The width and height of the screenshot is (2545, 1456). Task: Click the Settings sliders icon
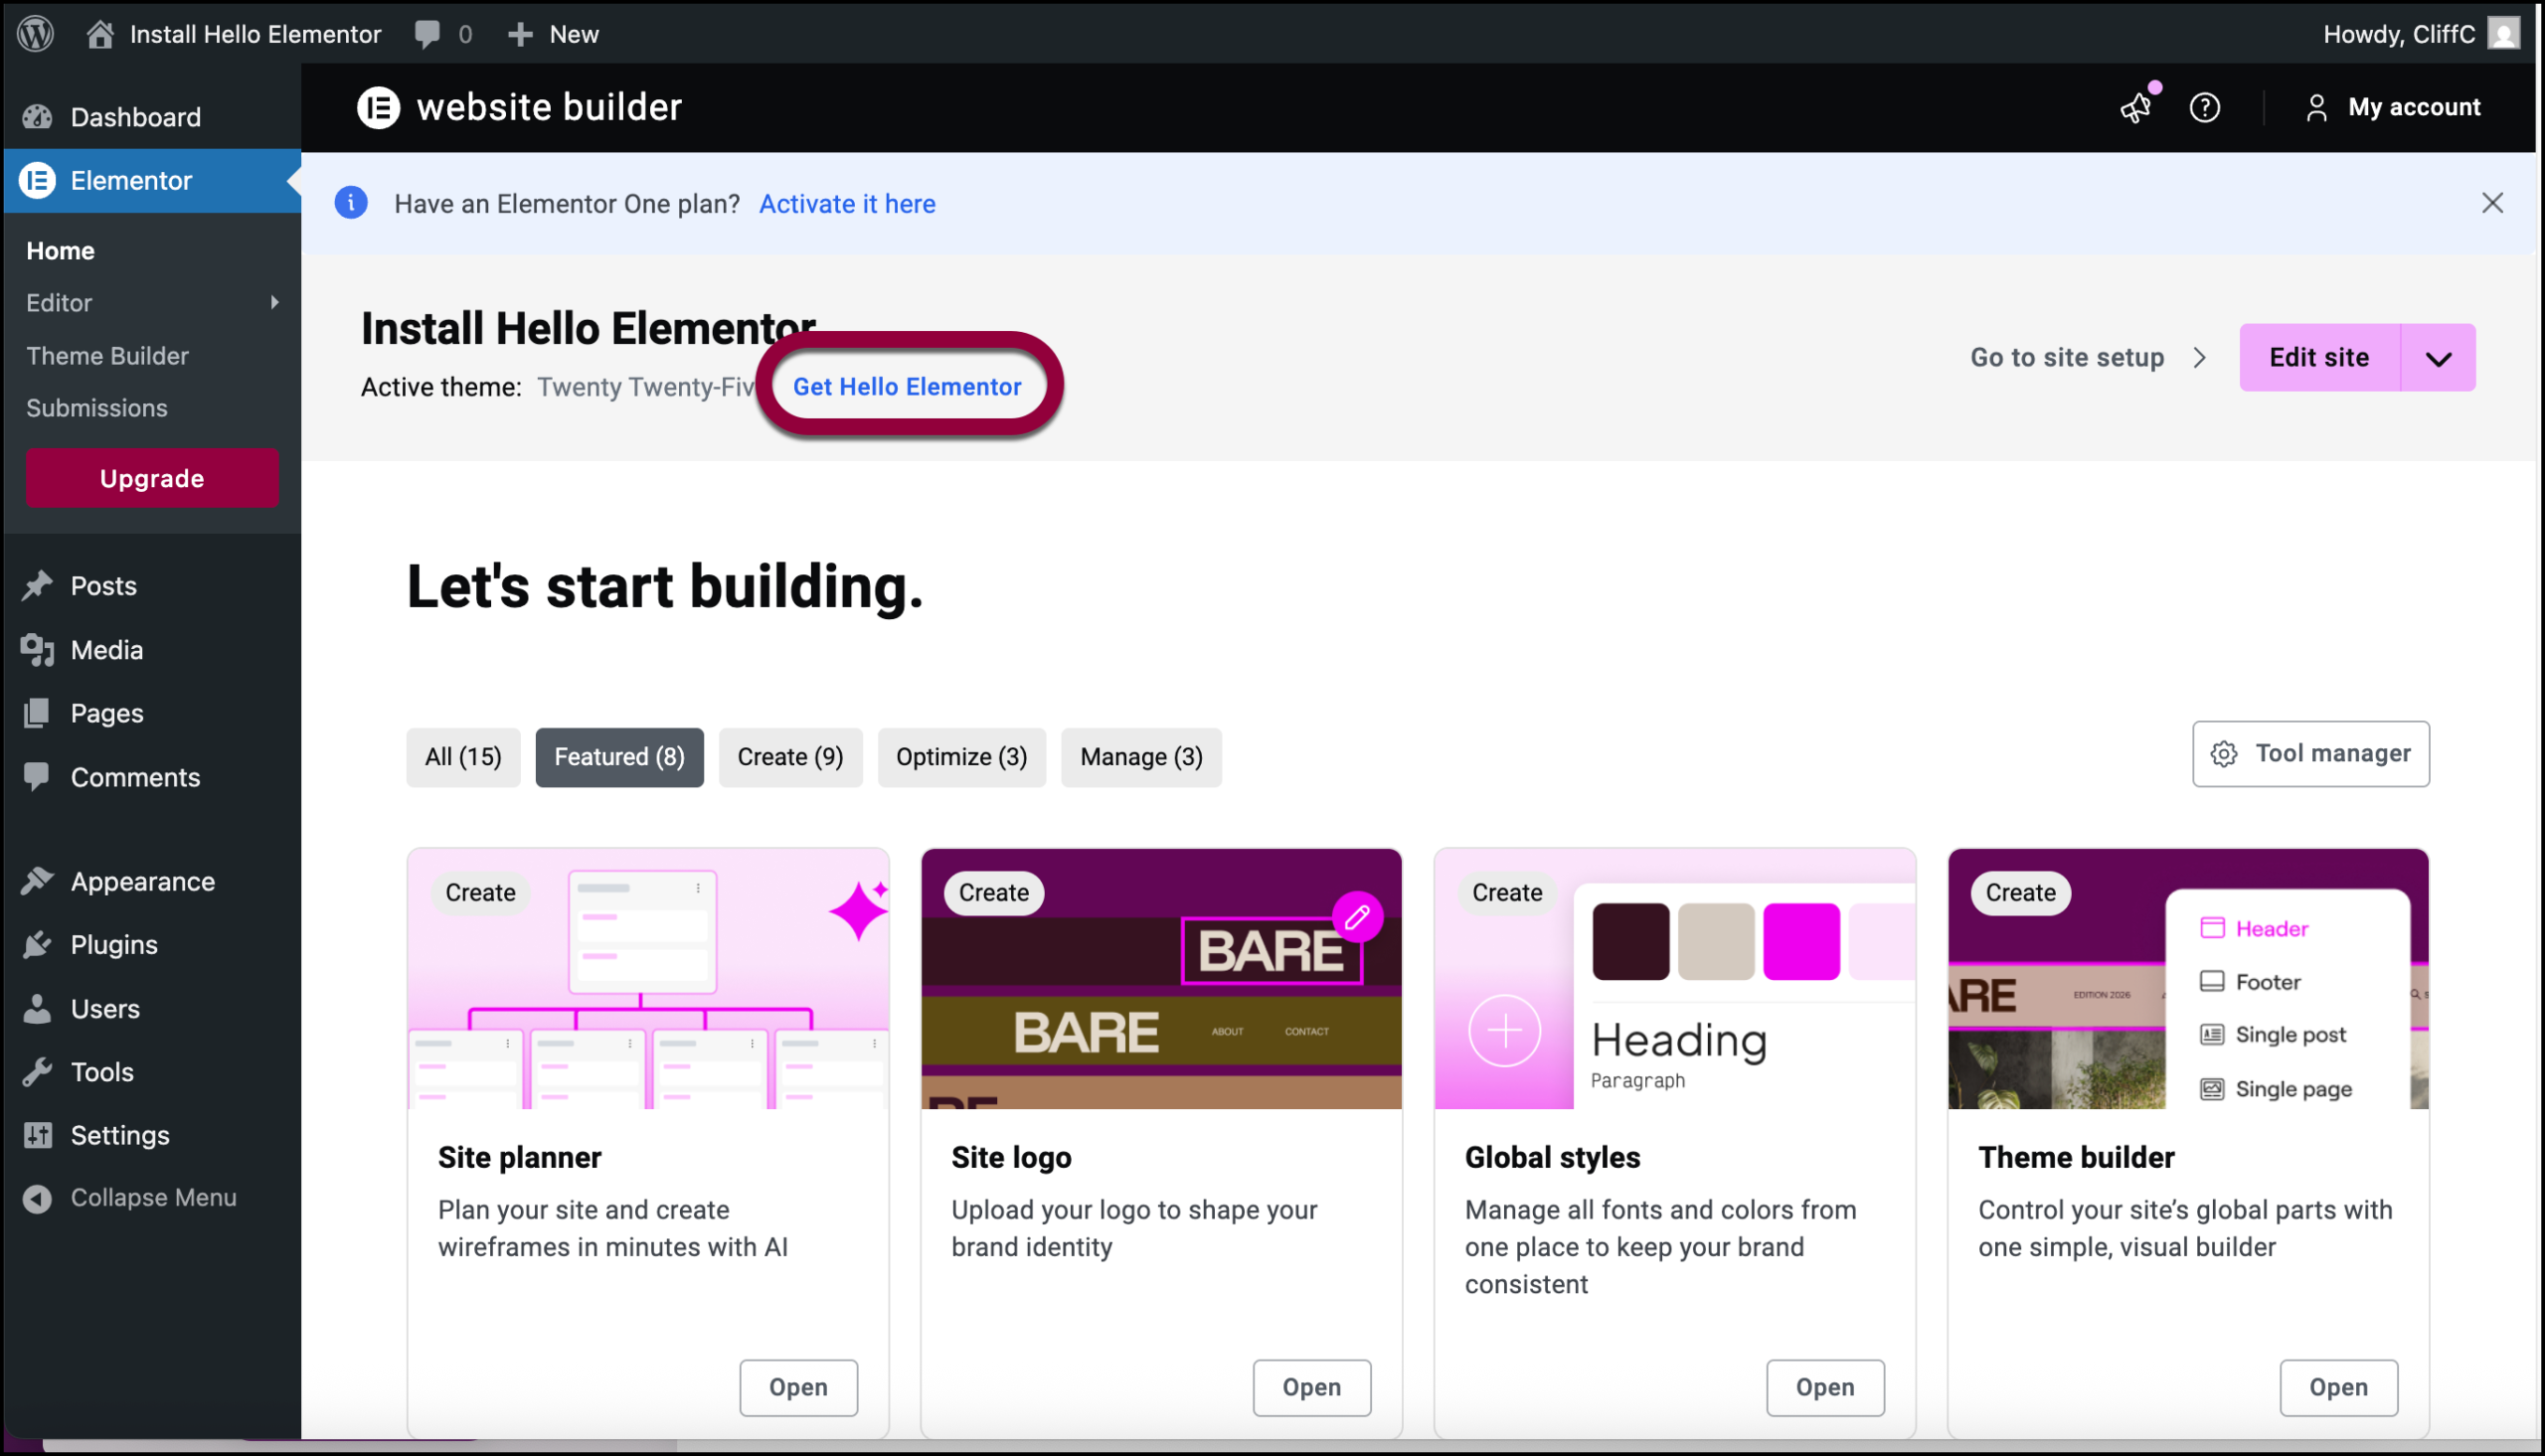[x=37, y=1136]
